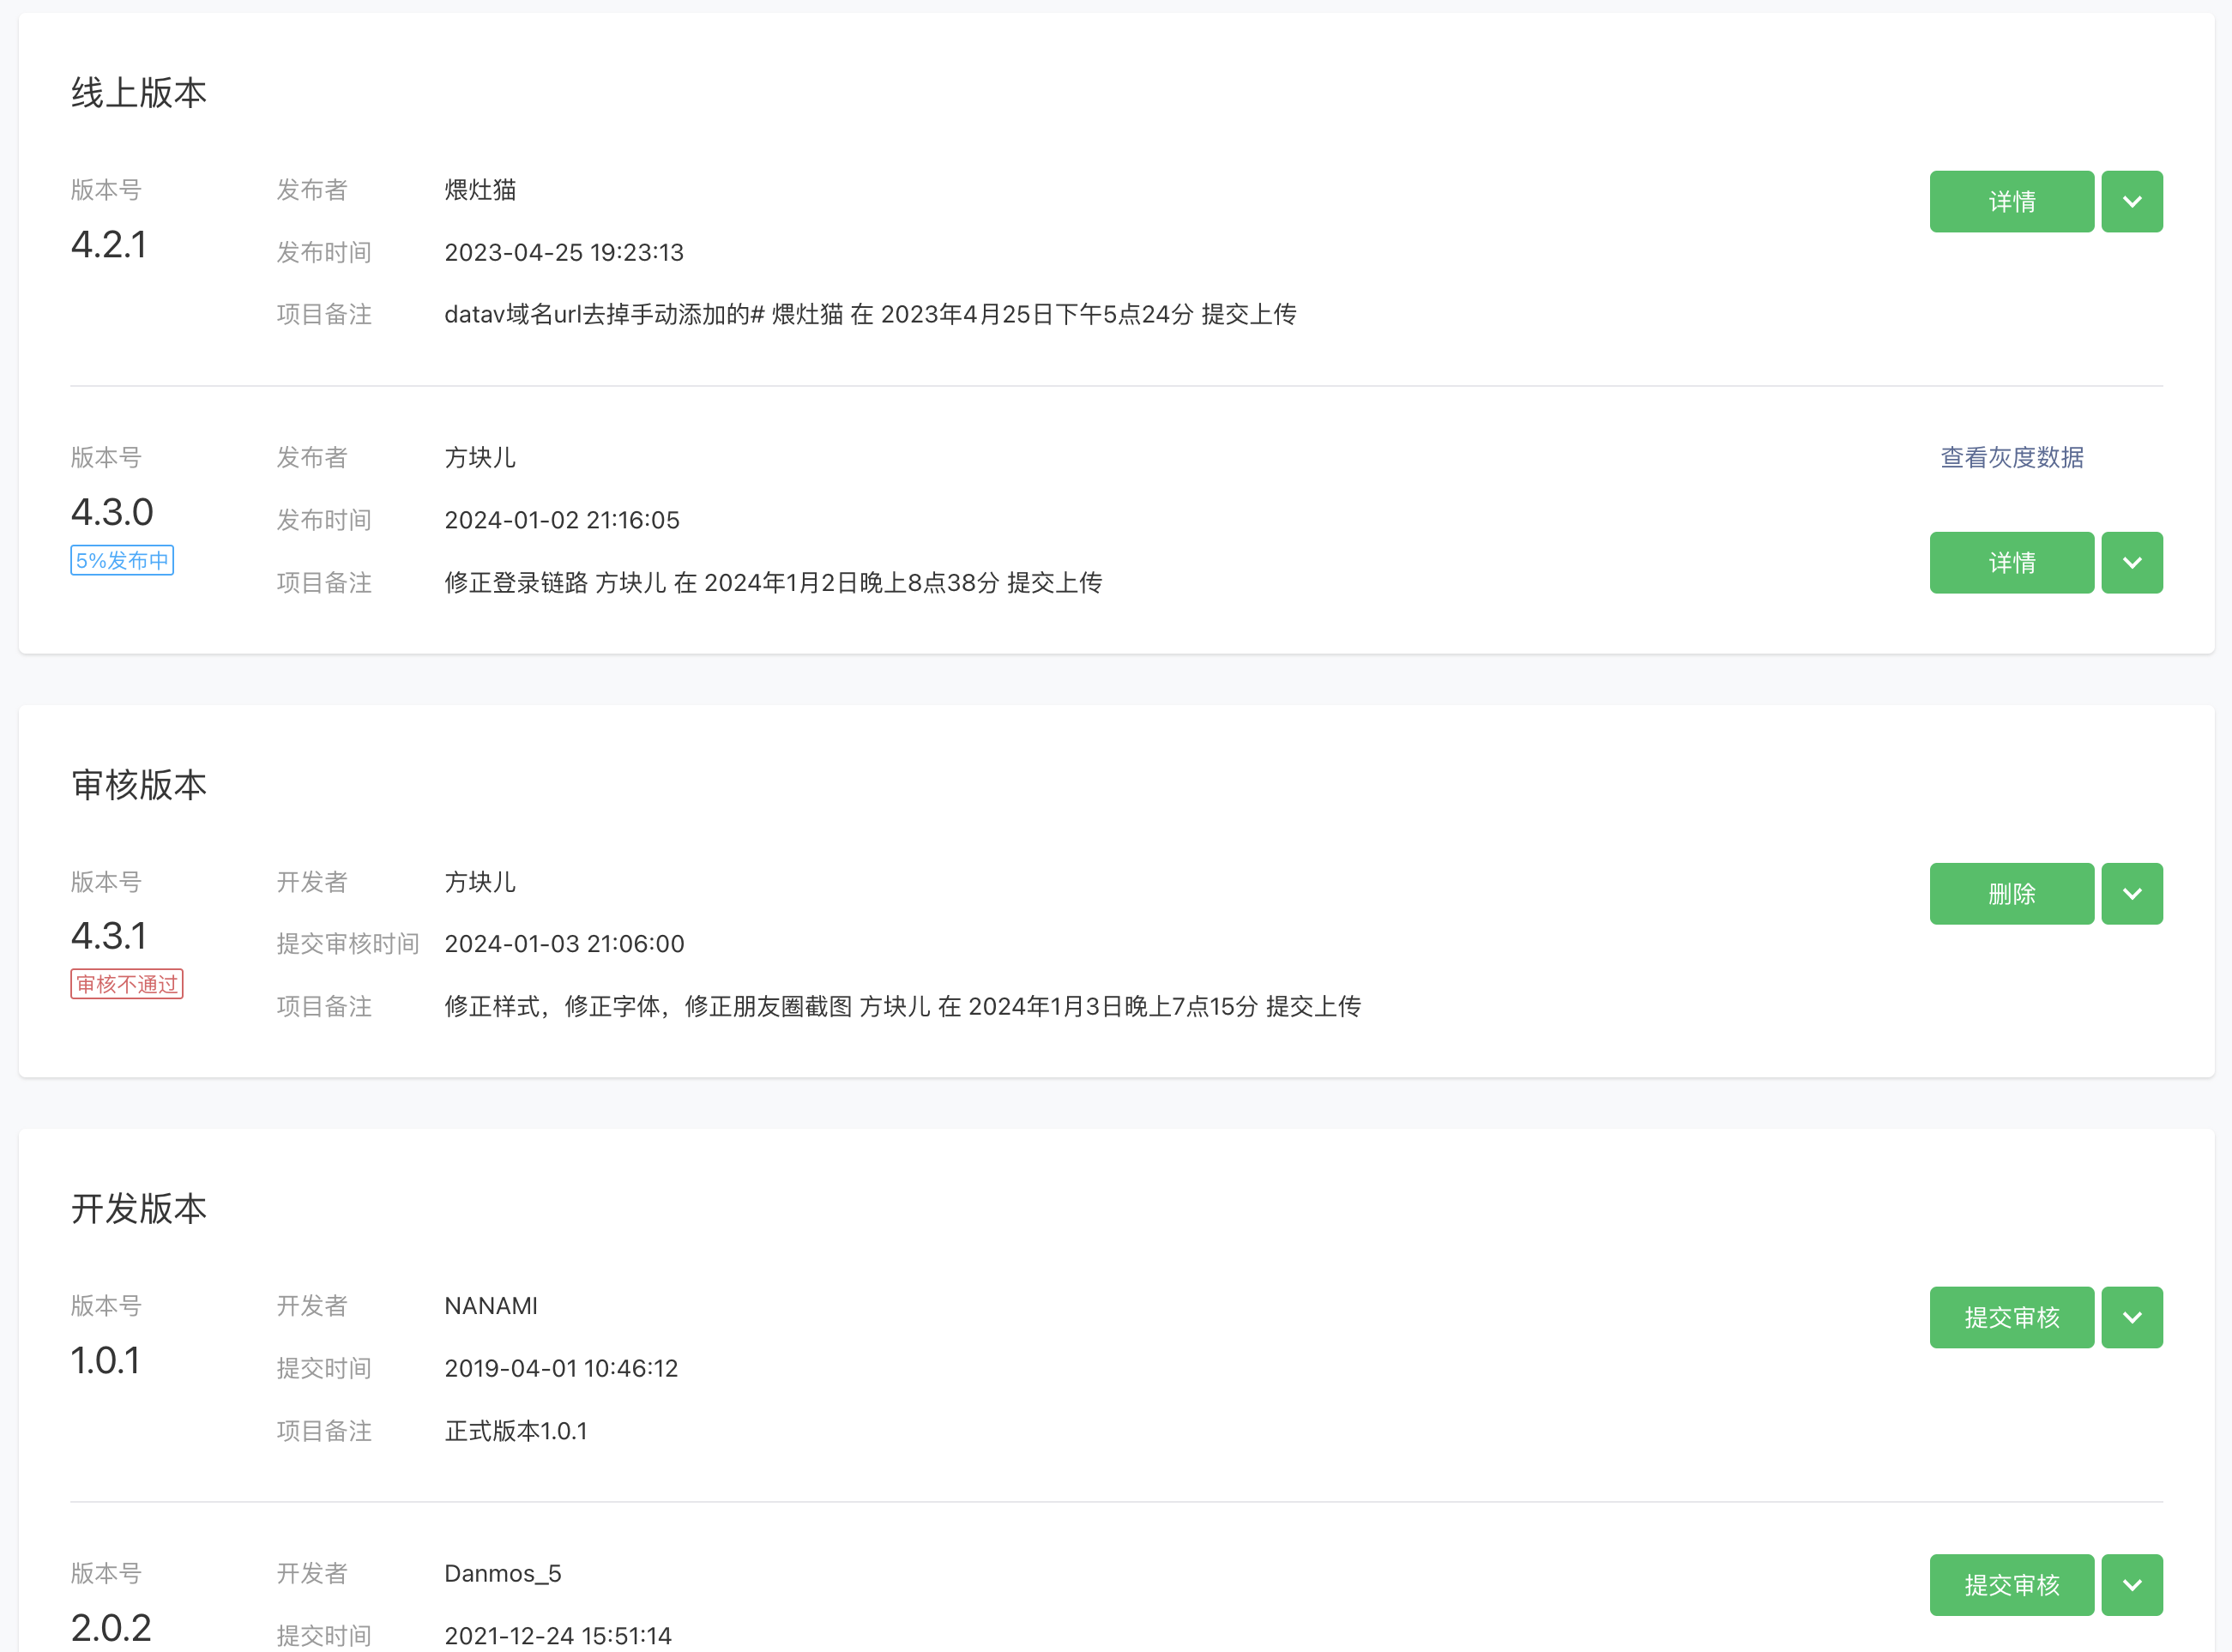Click the red 审核不通过 status tag

point(127,984)
